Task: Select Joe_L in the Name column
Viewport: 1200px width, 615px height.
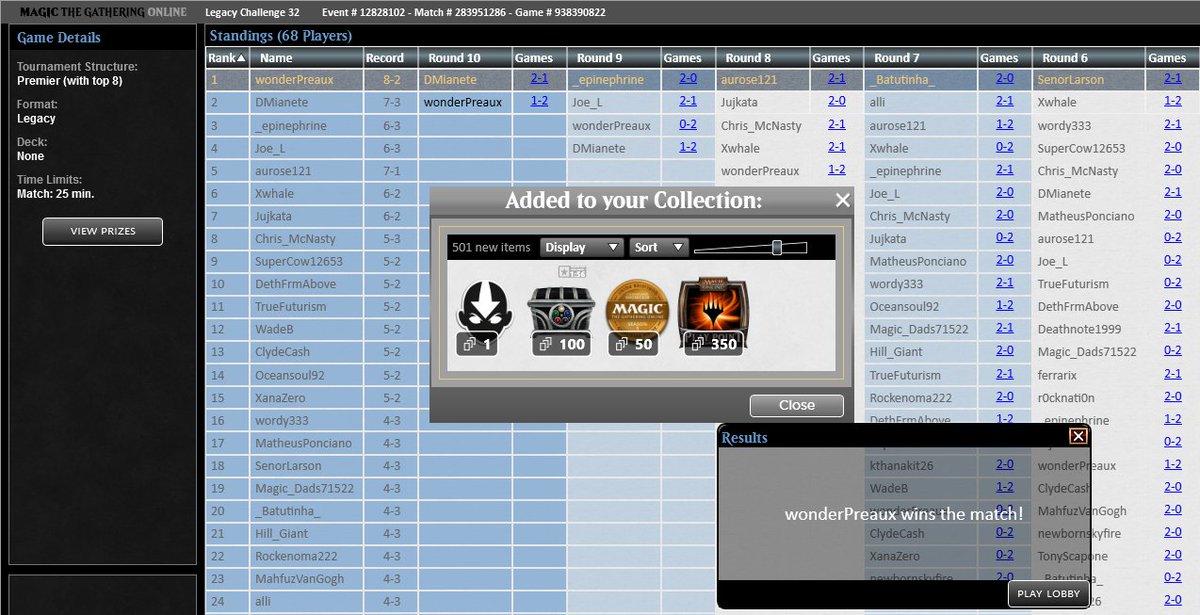Action: (270, 148)
